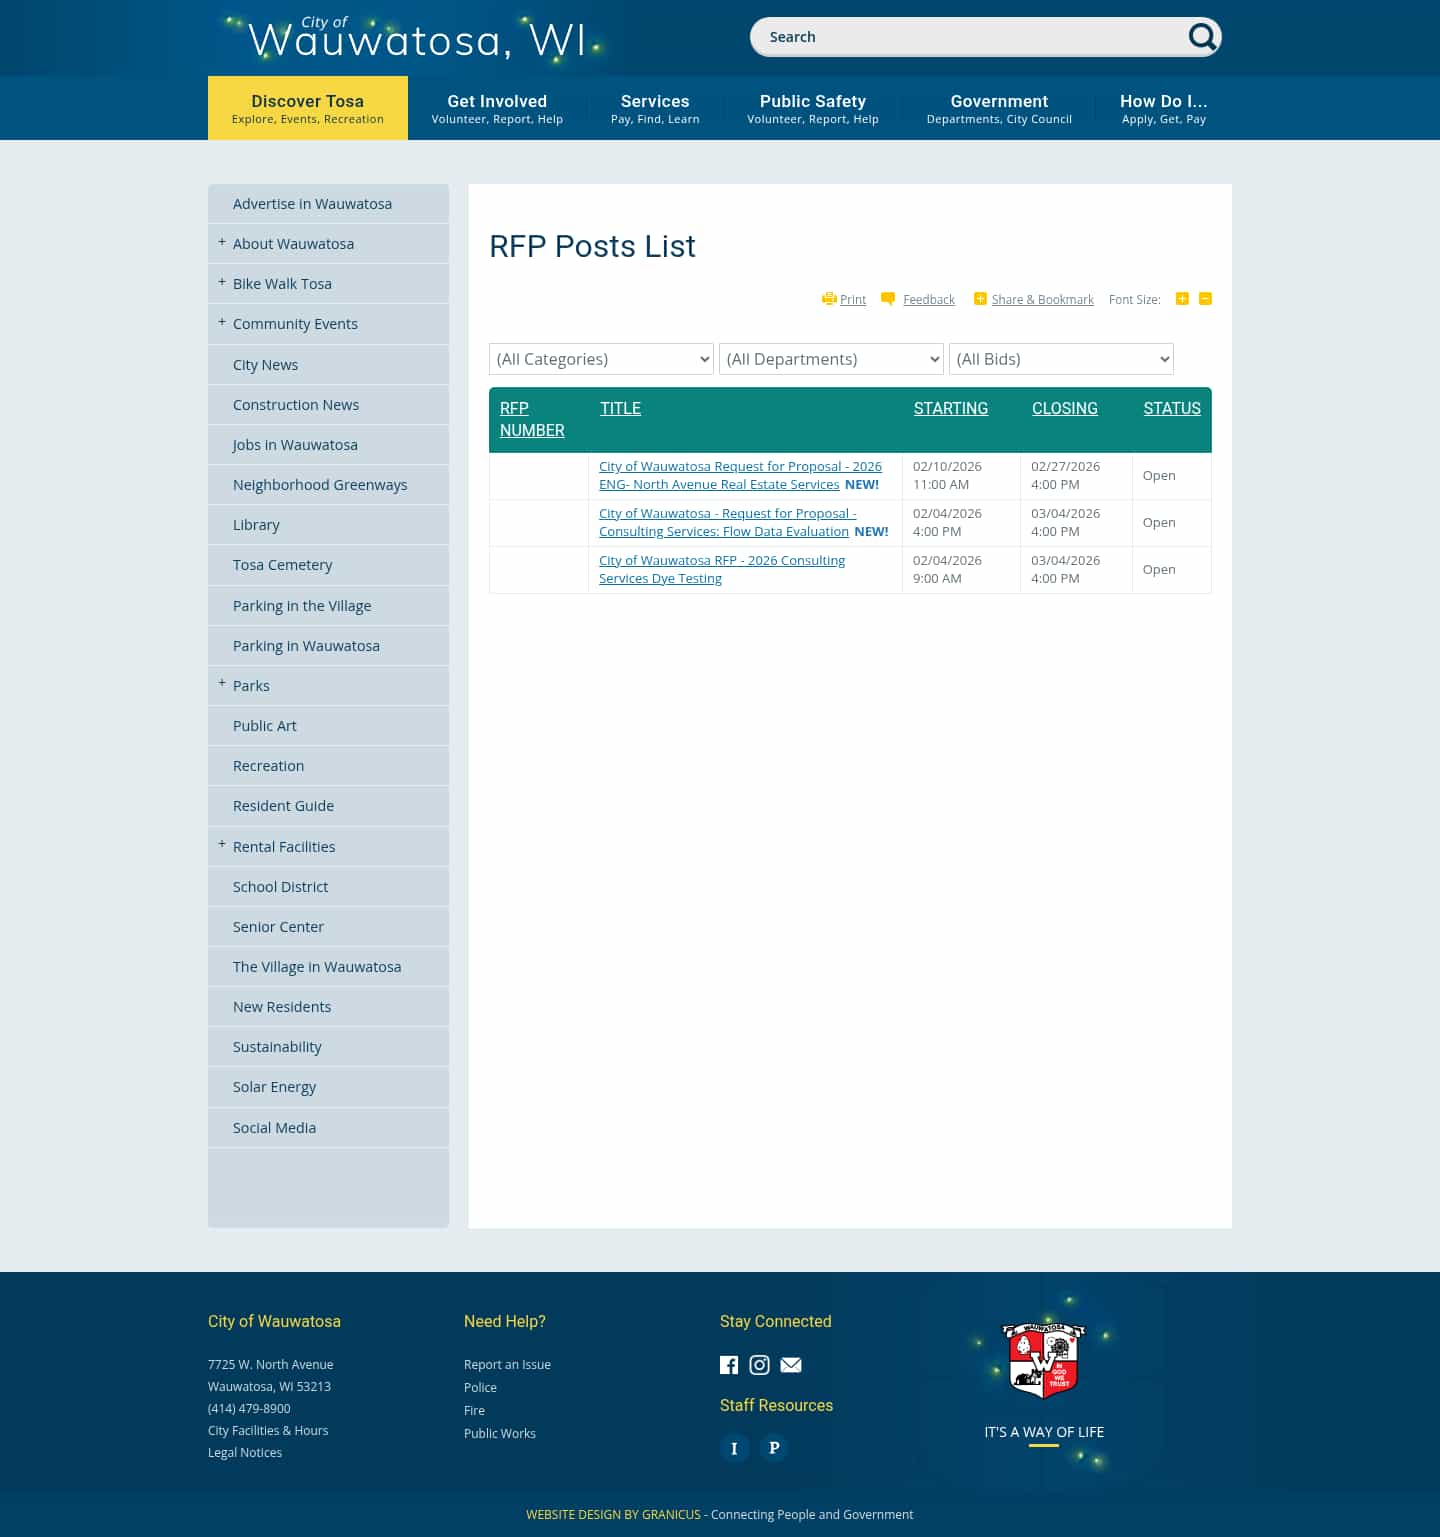
Task: Click the 'I' Staff Resources icon
Action: coord(735,1447)
